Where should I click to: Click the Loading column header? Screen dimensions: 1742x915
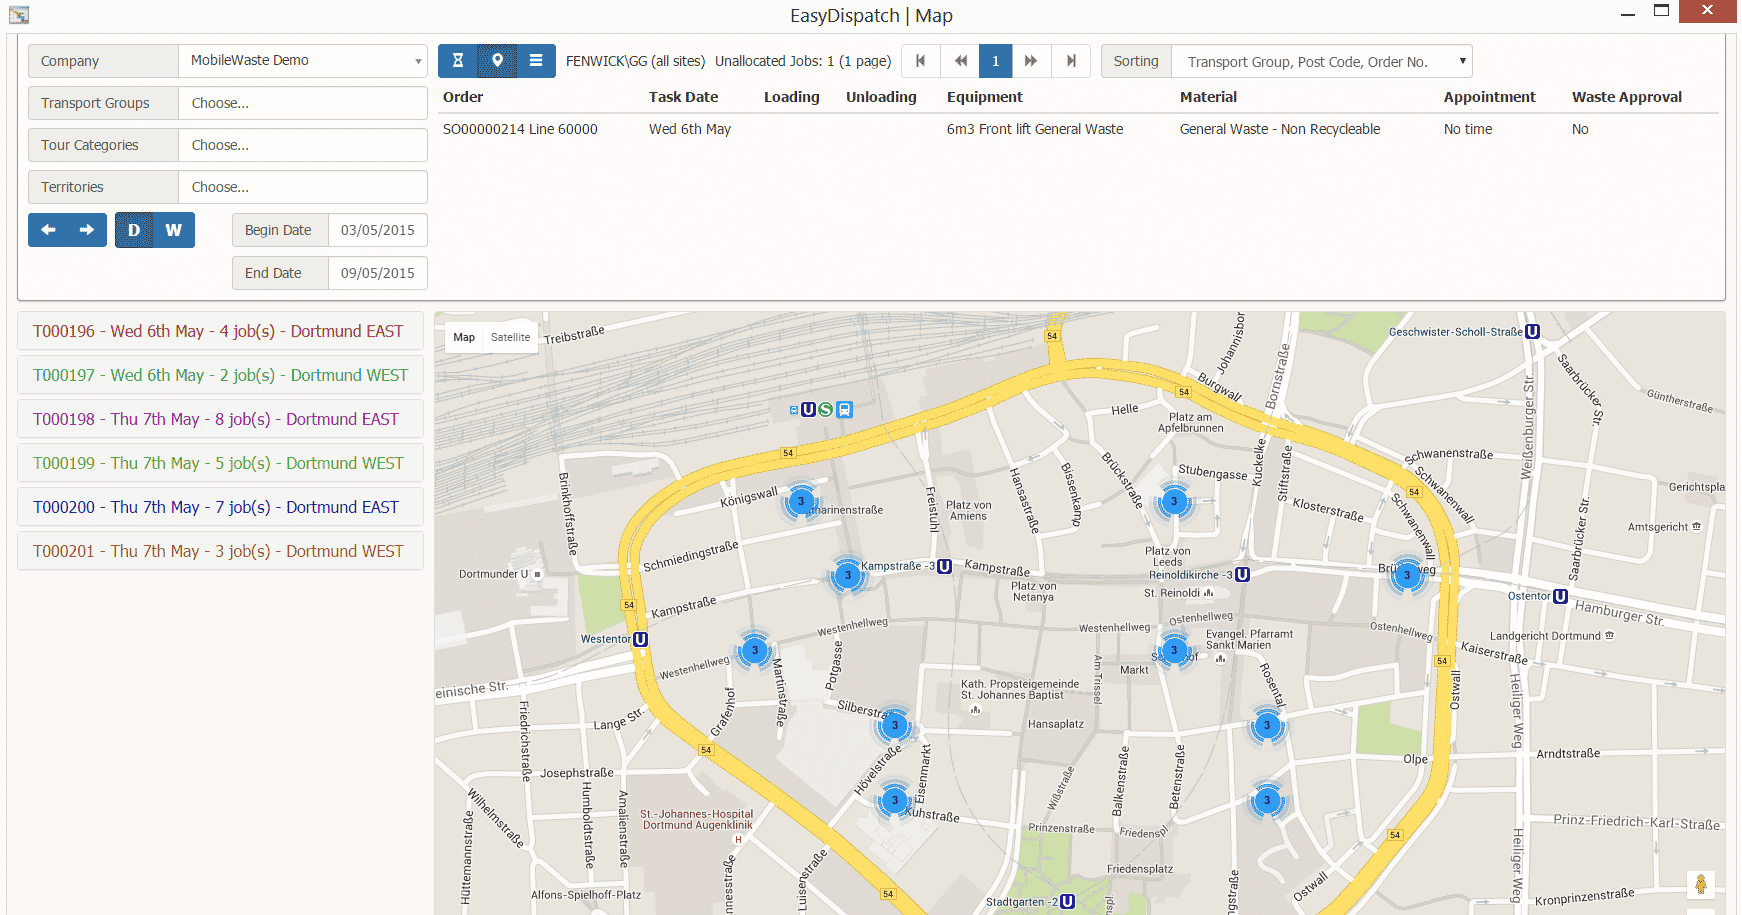tap(791, 97)
